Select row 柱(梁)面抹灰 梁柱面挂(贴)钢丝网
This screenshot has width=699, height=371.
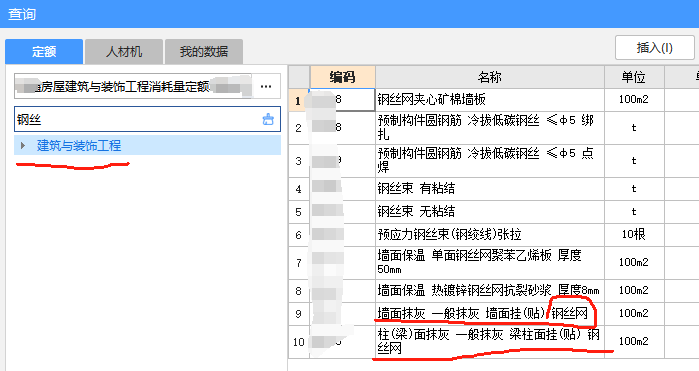click(490, 342)
